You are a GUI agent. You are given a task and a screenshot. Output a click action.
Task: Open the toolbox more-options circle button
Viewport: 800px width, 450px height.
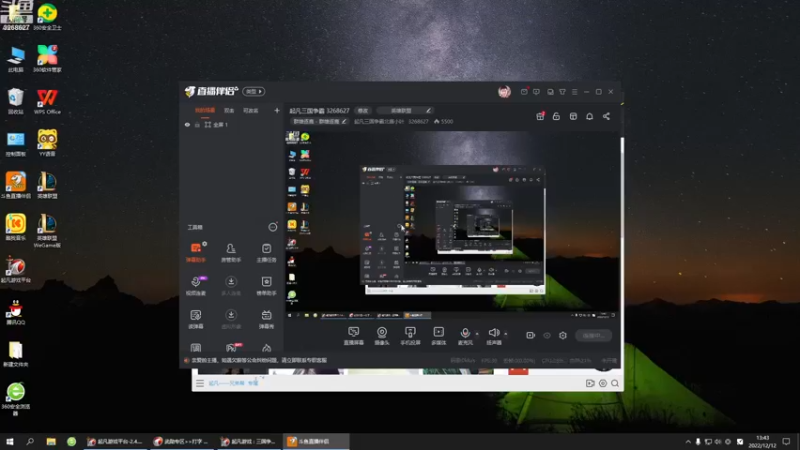(x=273, y=227)
